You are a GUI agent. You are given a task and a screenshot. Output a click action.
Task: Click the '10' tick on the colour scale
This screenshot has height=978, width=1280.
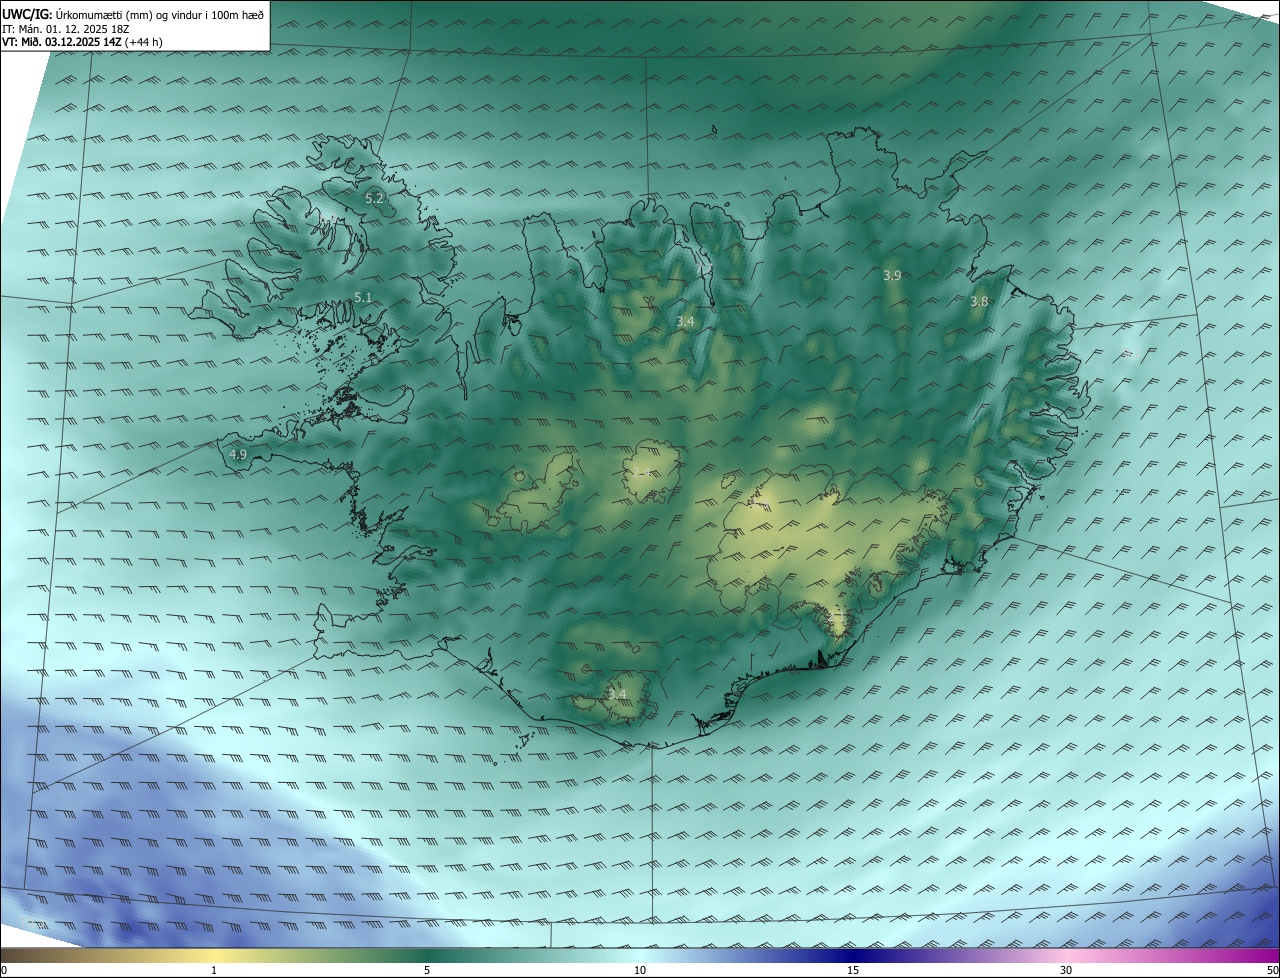point(640,970)
